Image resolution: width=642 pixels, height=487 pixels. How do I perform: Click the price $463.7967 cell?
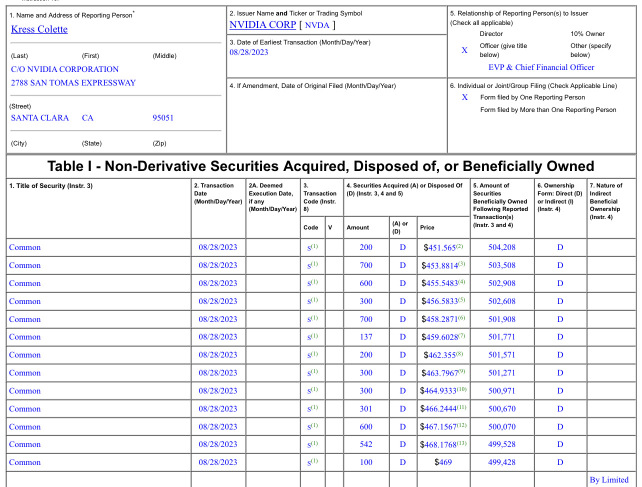pyautogui.click(x=443, y=373)
